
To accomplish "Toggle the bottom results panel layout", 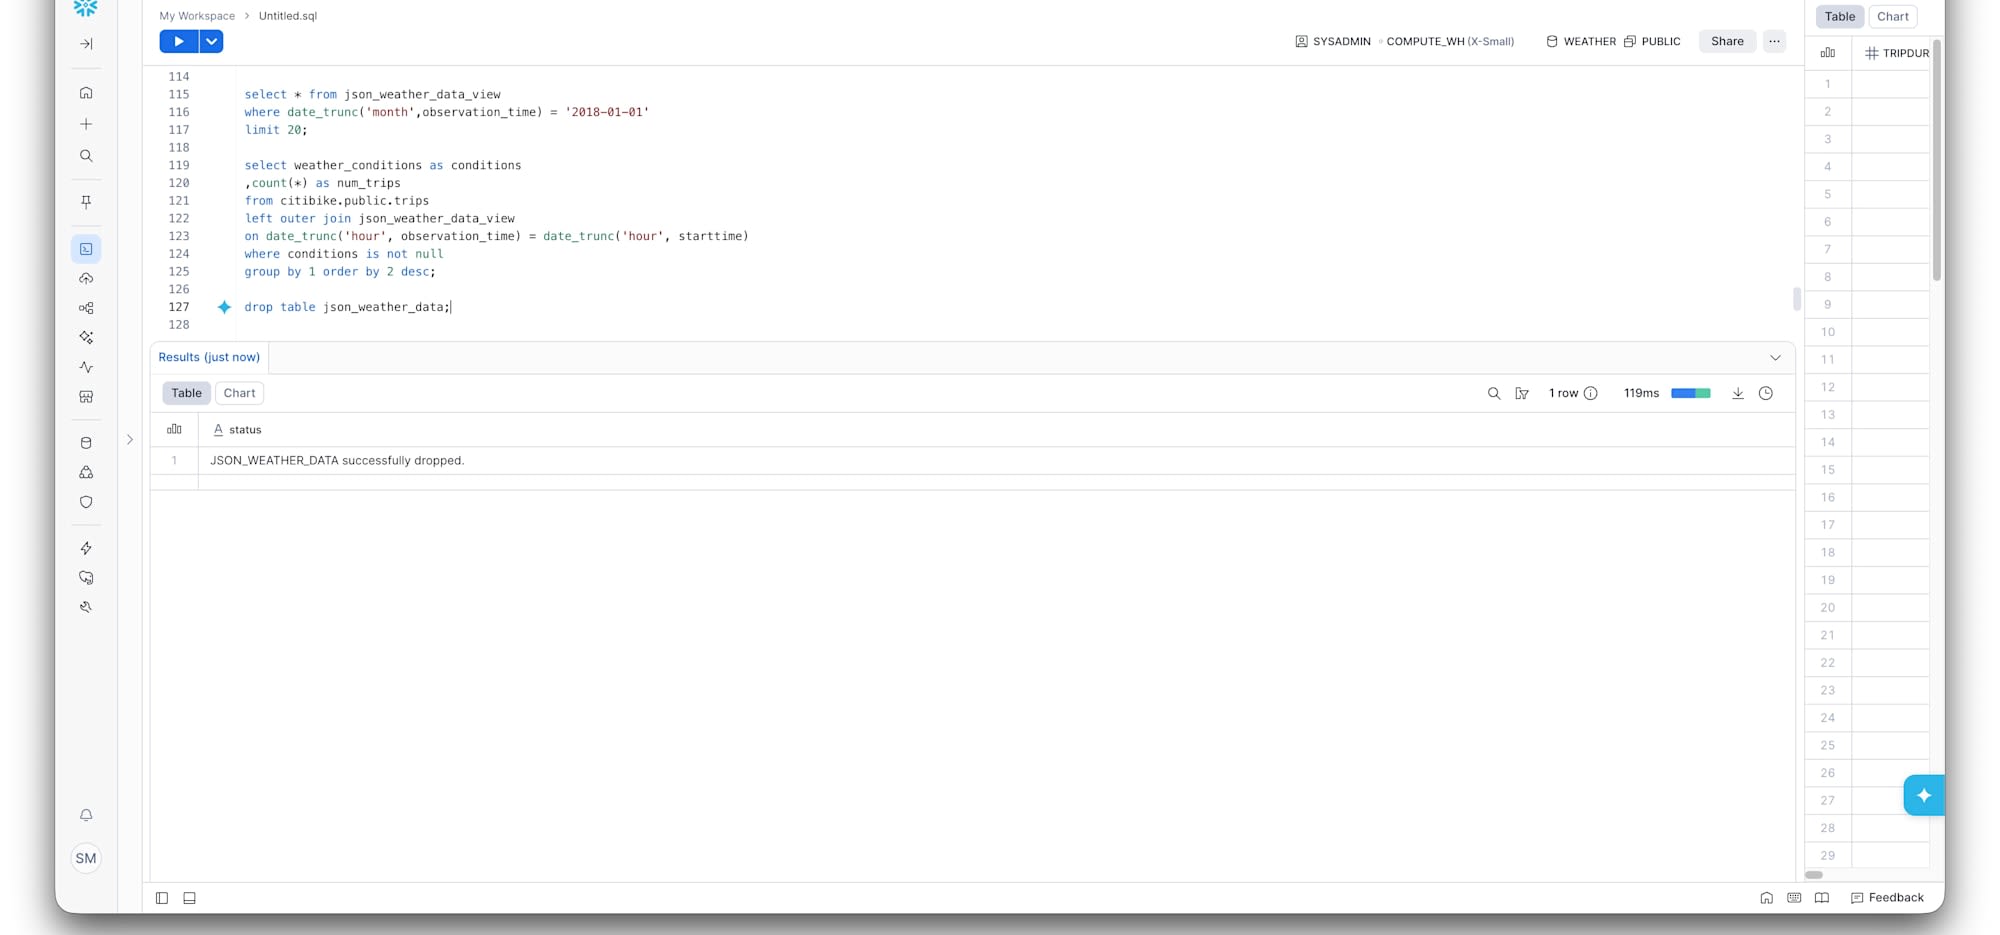I will (189, 898).
